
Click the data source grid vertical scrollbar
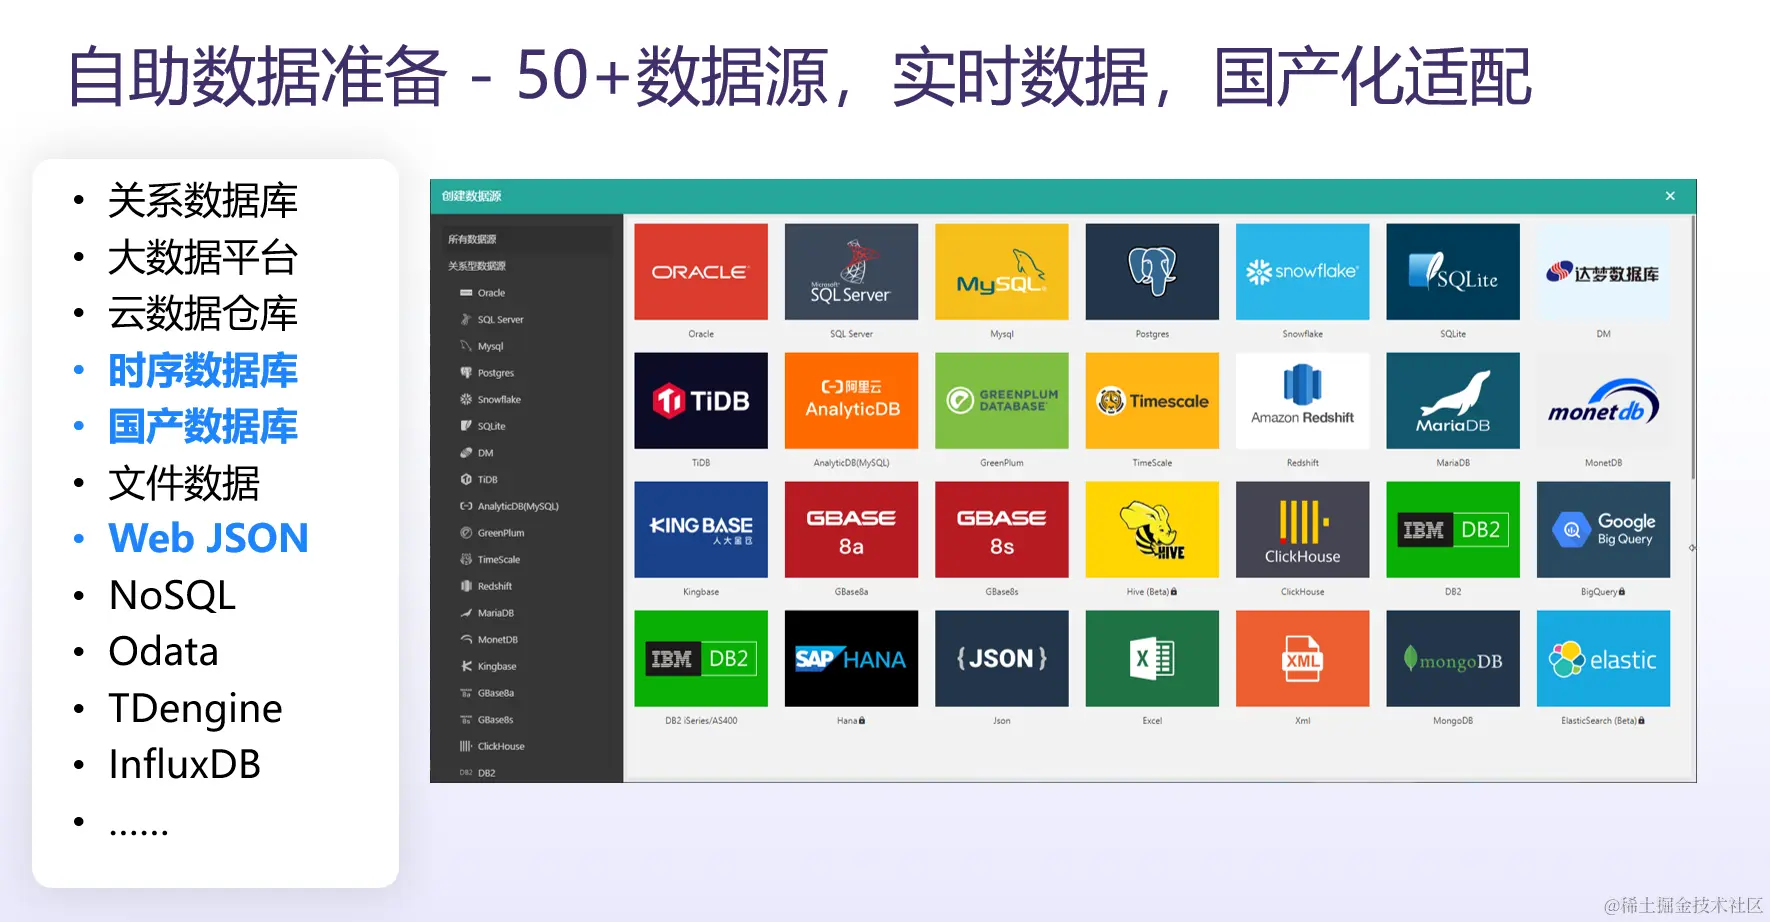click(1692, 347)
